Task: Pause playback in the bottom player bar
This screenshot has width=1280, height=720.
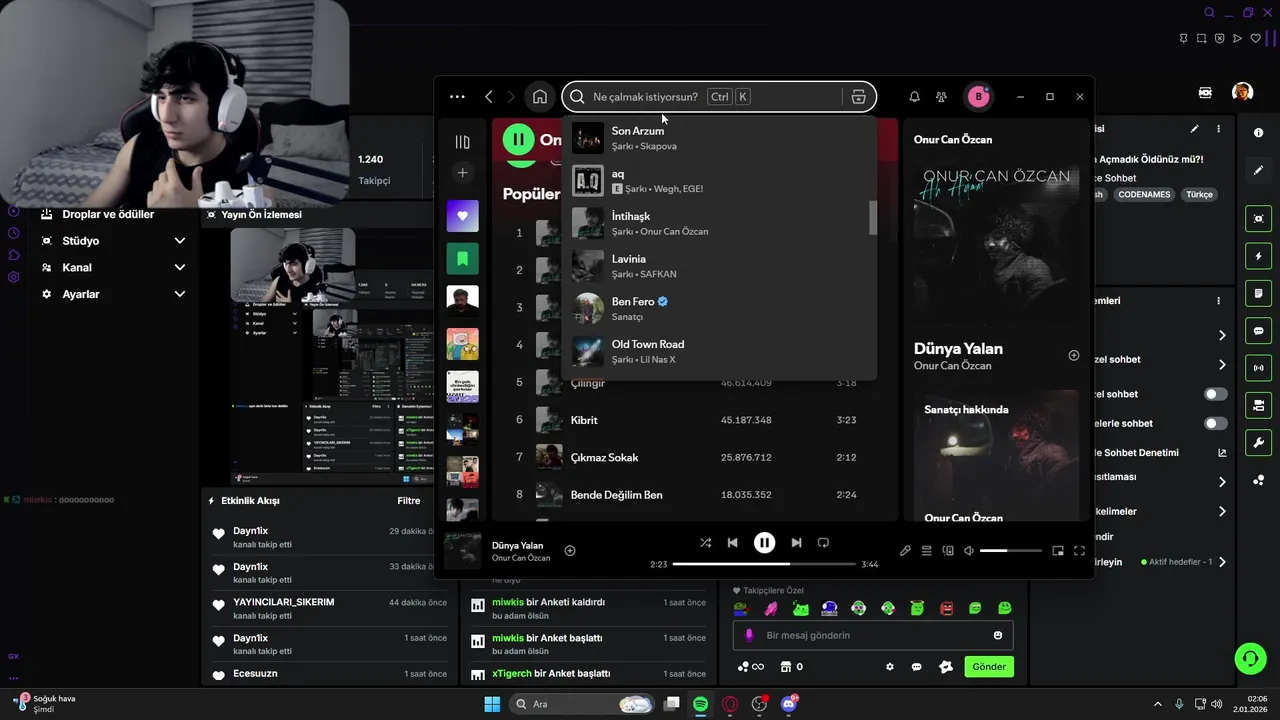Action: pyautogui.click(x=764, y=543)
